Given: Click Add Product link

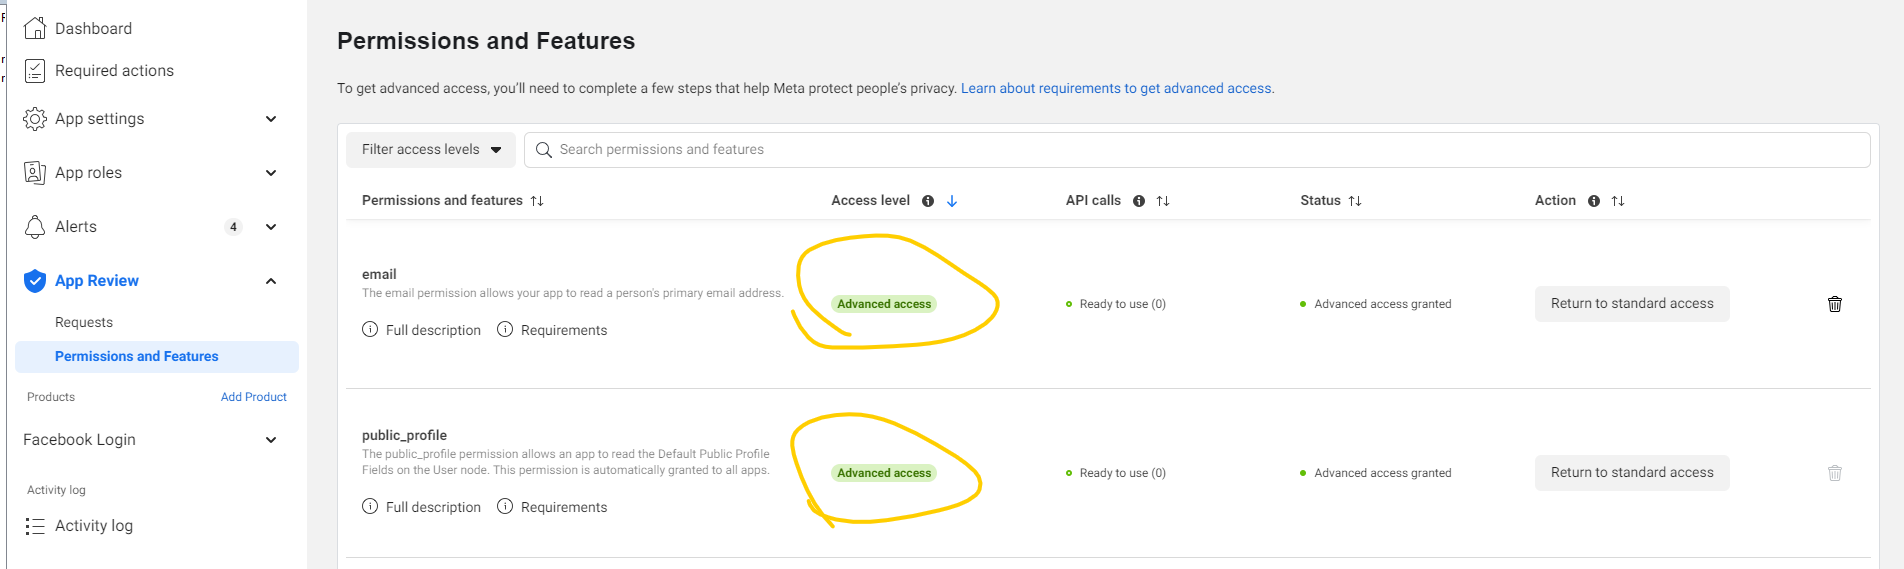Looking at the screenshot, I should point(254,397).
